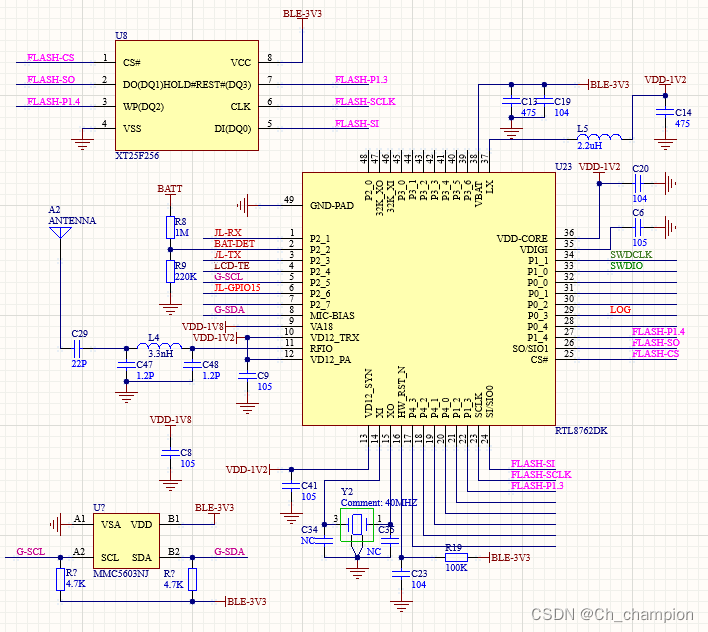The height and width of the screenshot is (632, 708).
Task: Click the Comment: 40MHZ text
Action: pyautogui.click(x=379, y=502)
